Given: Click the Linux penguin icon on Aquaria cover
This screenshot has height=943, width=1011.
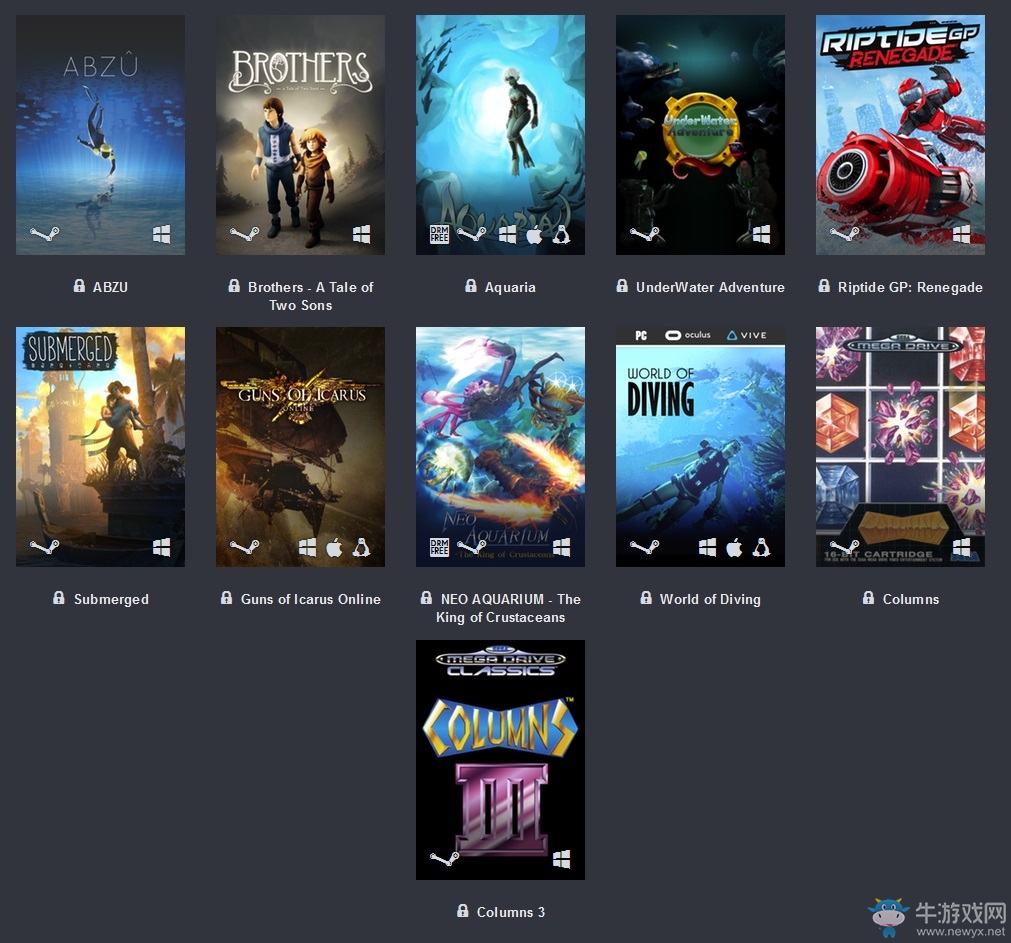Looking at the screenshot, I should [562, 235].
